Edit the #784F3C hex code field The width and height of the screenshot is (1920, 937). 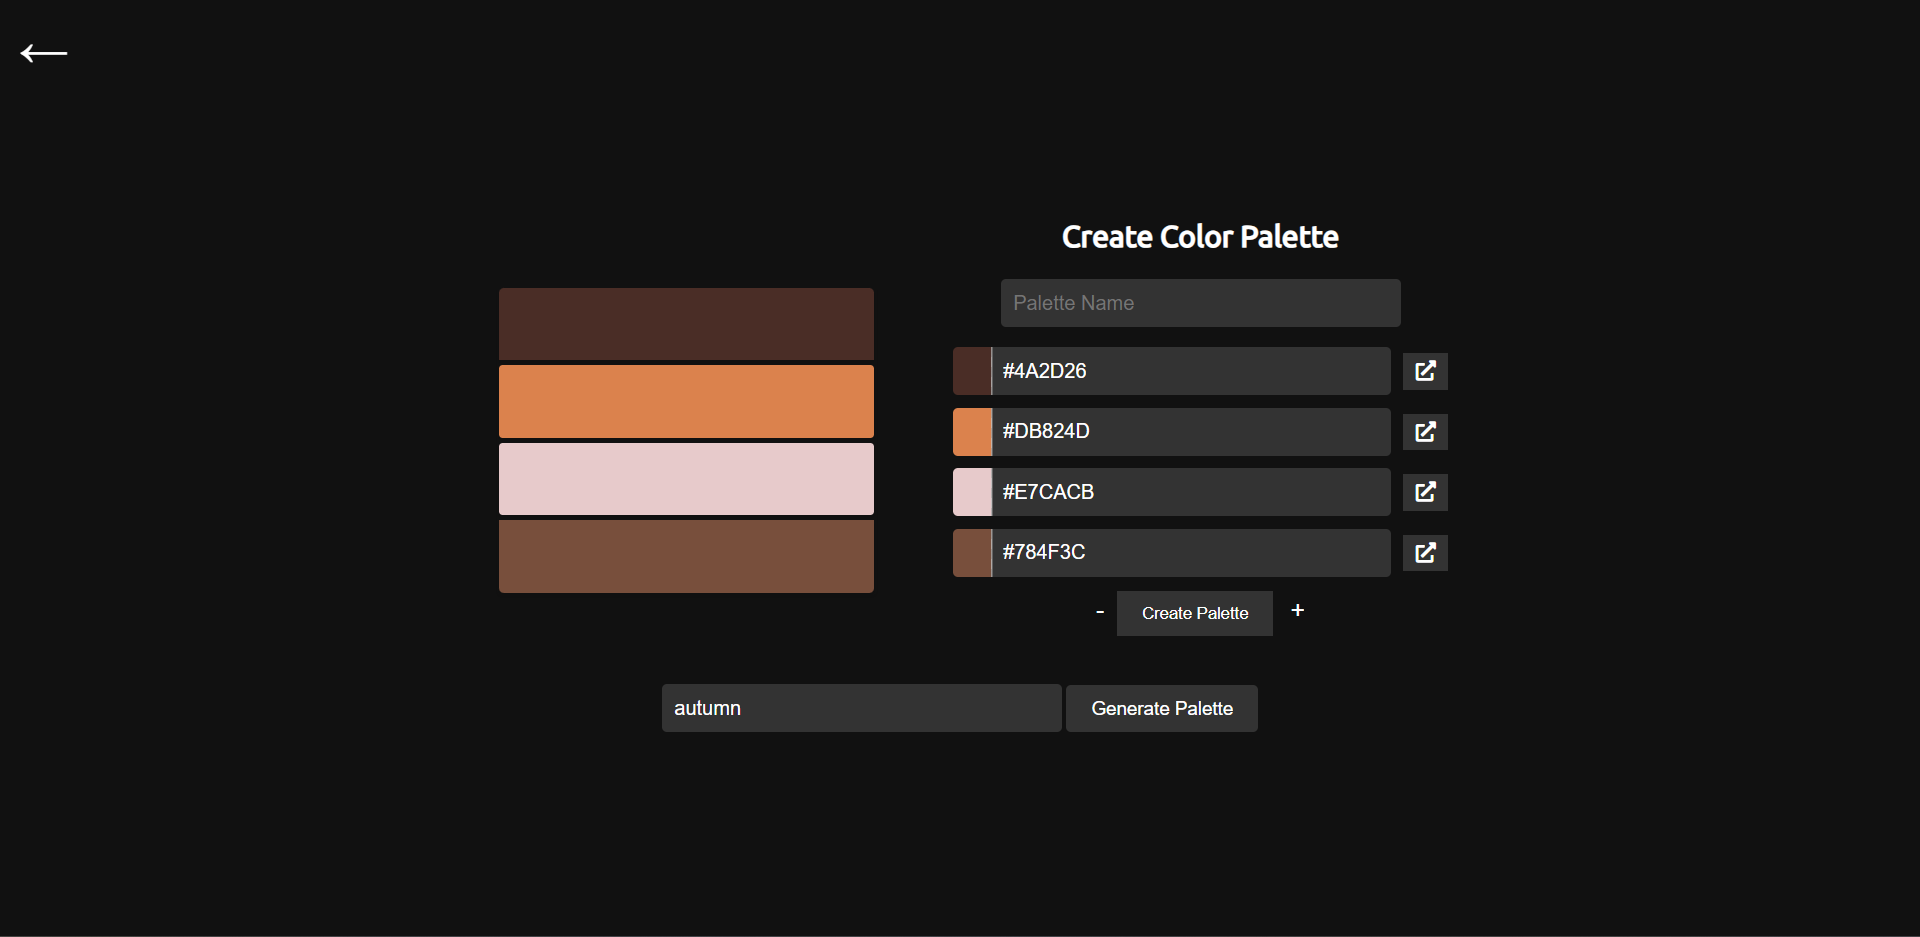pos(1190,553)
